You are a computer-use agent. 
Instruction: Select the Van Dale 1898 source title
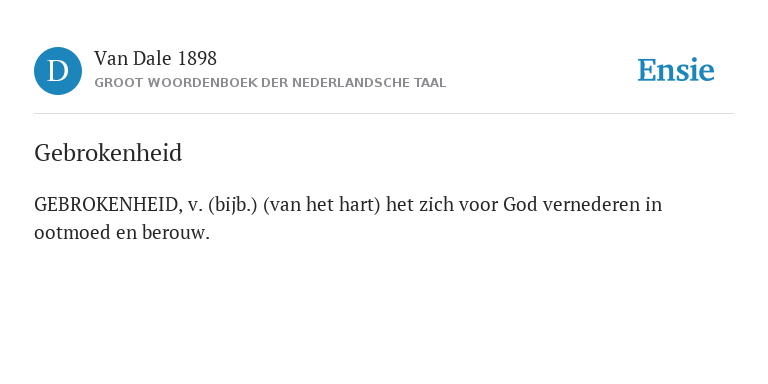155,59
